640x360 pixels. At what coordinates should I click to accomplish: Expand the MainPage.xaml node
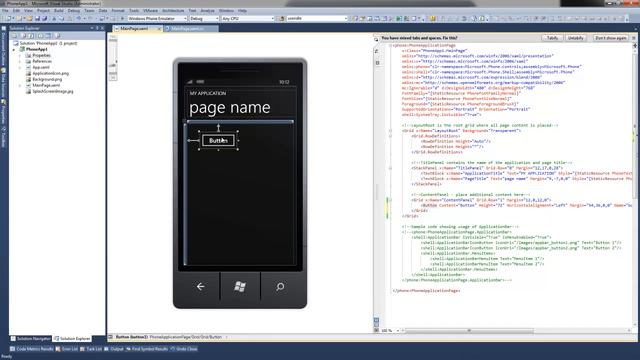coord(20,85)
